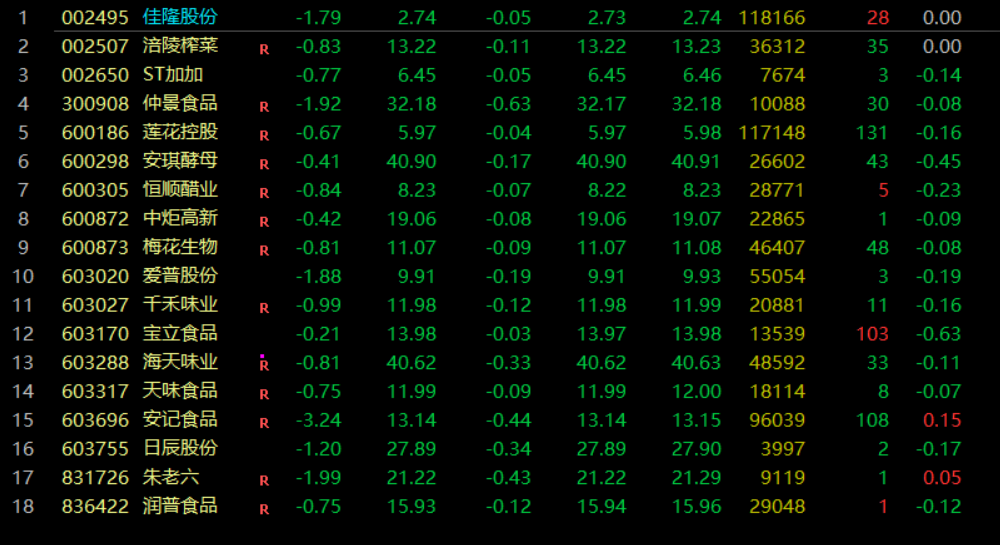The width and height of the screenshot is (1000, 545).
Task: Click stock code 603755
Action: [x=95, y=449]
